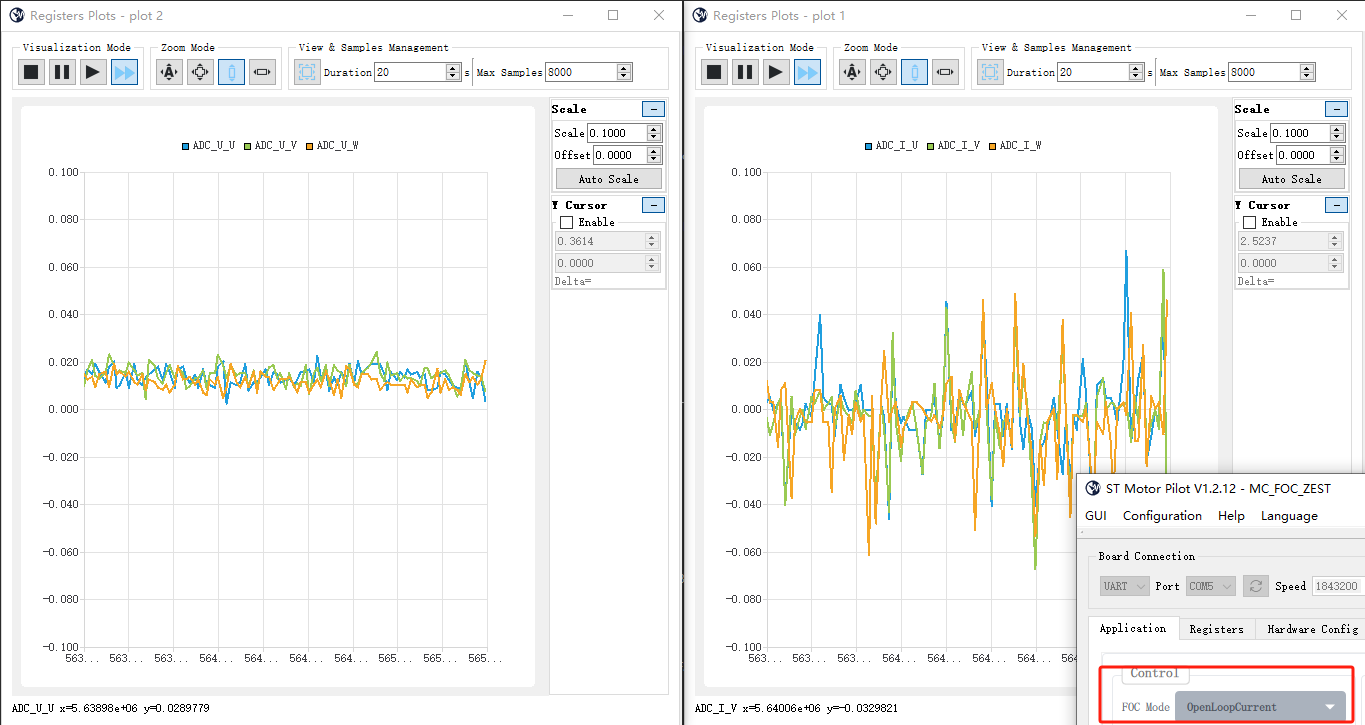Select fast-forward visualization mode in plot 1

pyautogui.click(x=807, y=71)
